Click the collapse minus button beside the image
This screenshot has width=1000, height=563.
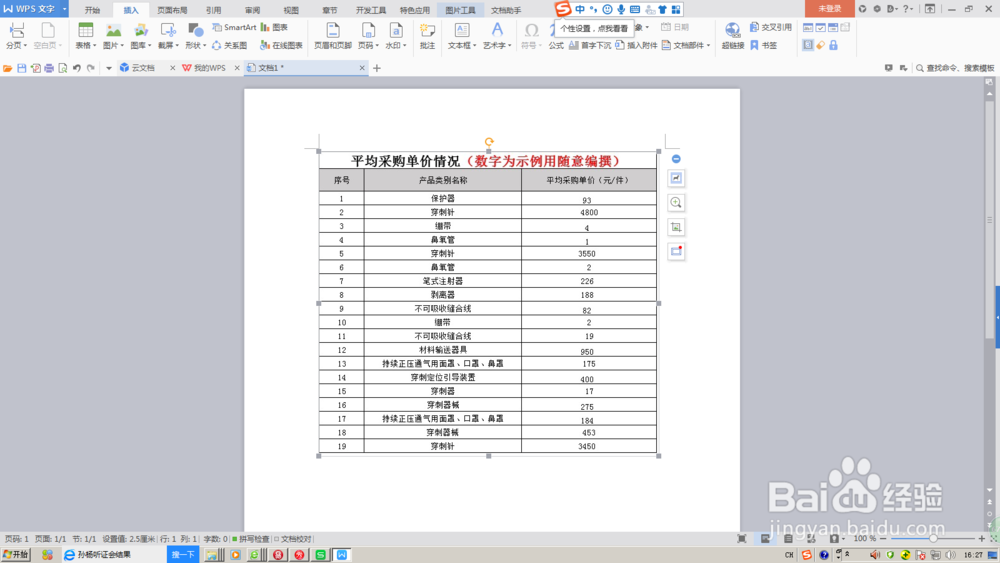click(x=676, y=159)
